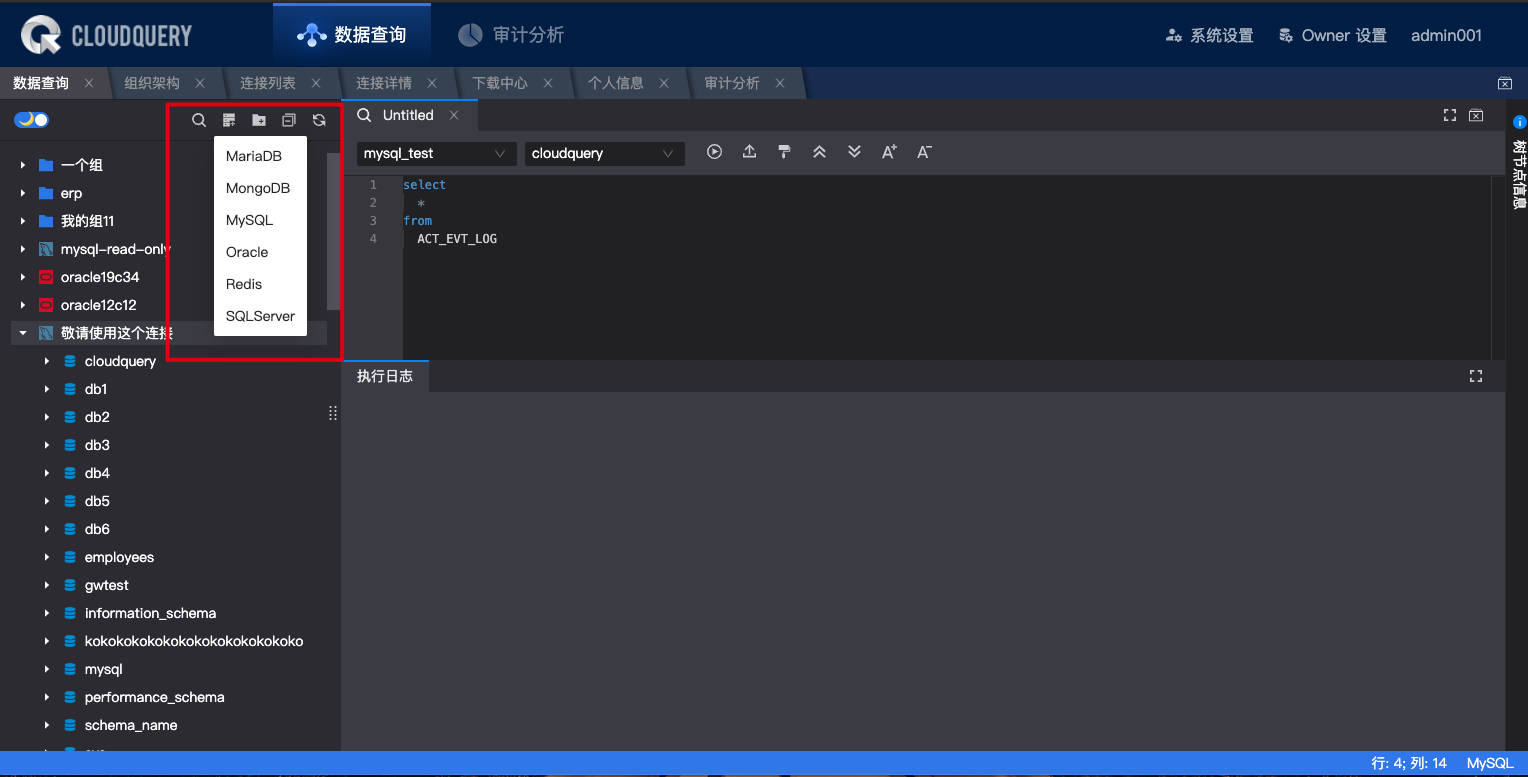
Task: Run the SQL query with the play button
Action: pyautogui.click(x=714, y=152)
